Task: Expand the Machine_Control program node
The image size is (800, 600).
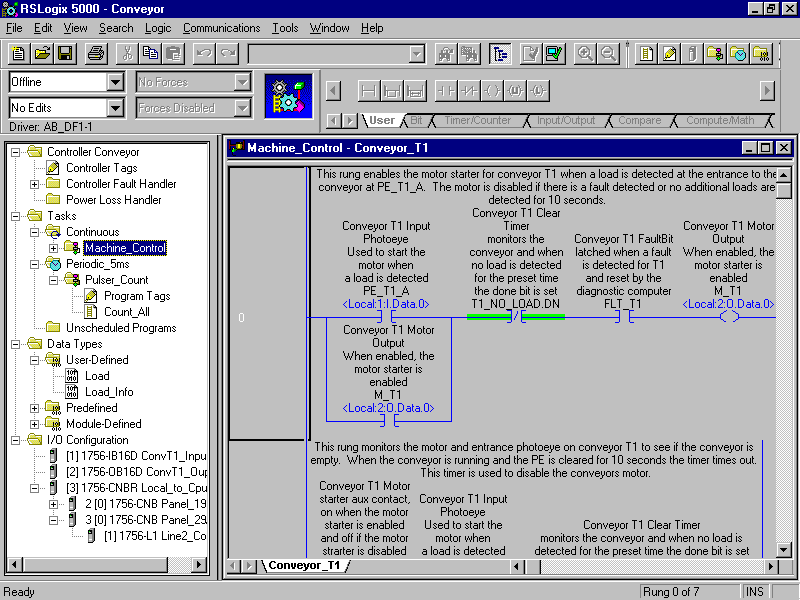Action: [54, 248]
